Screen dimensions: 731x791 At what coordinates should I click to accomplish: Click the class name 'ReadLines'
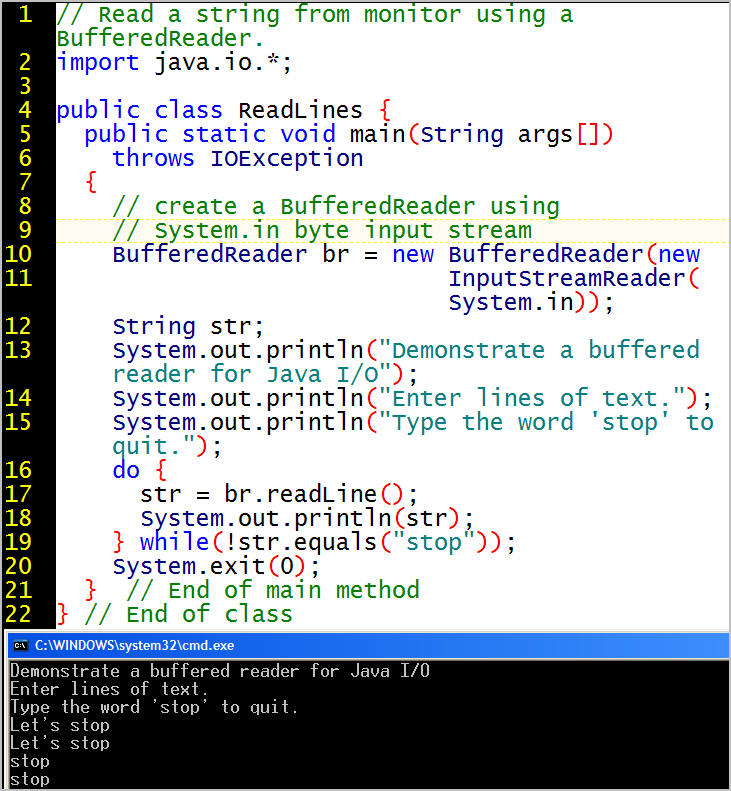[300, 110]
